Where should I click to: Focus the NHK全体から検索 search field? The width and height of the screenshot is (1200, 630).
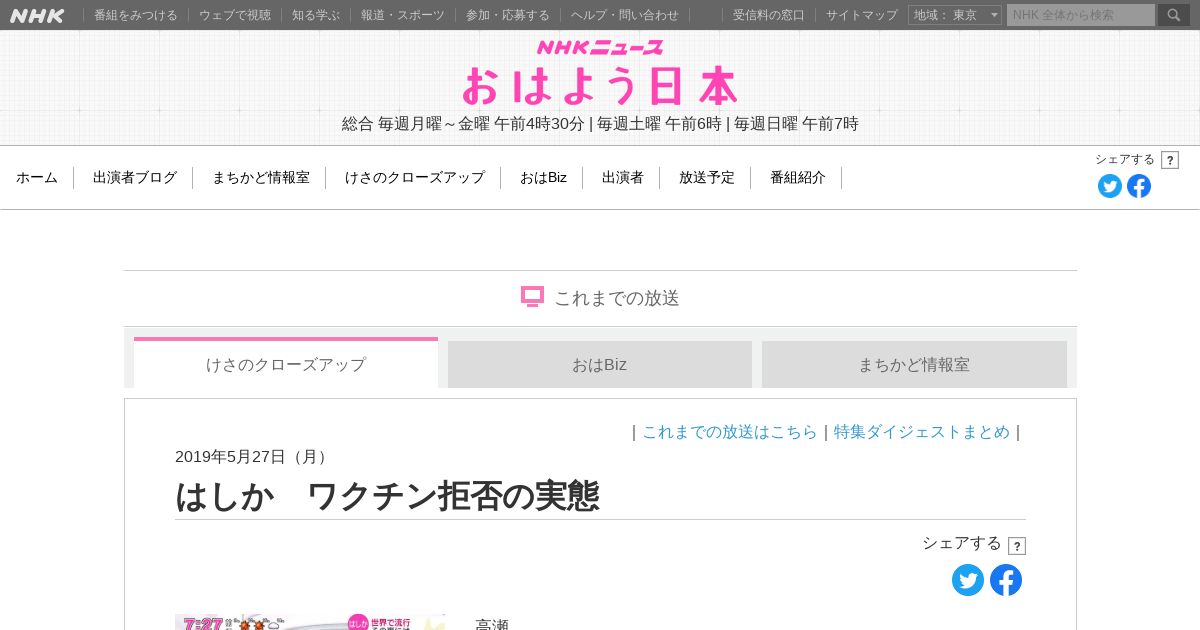coord(1081,15)
